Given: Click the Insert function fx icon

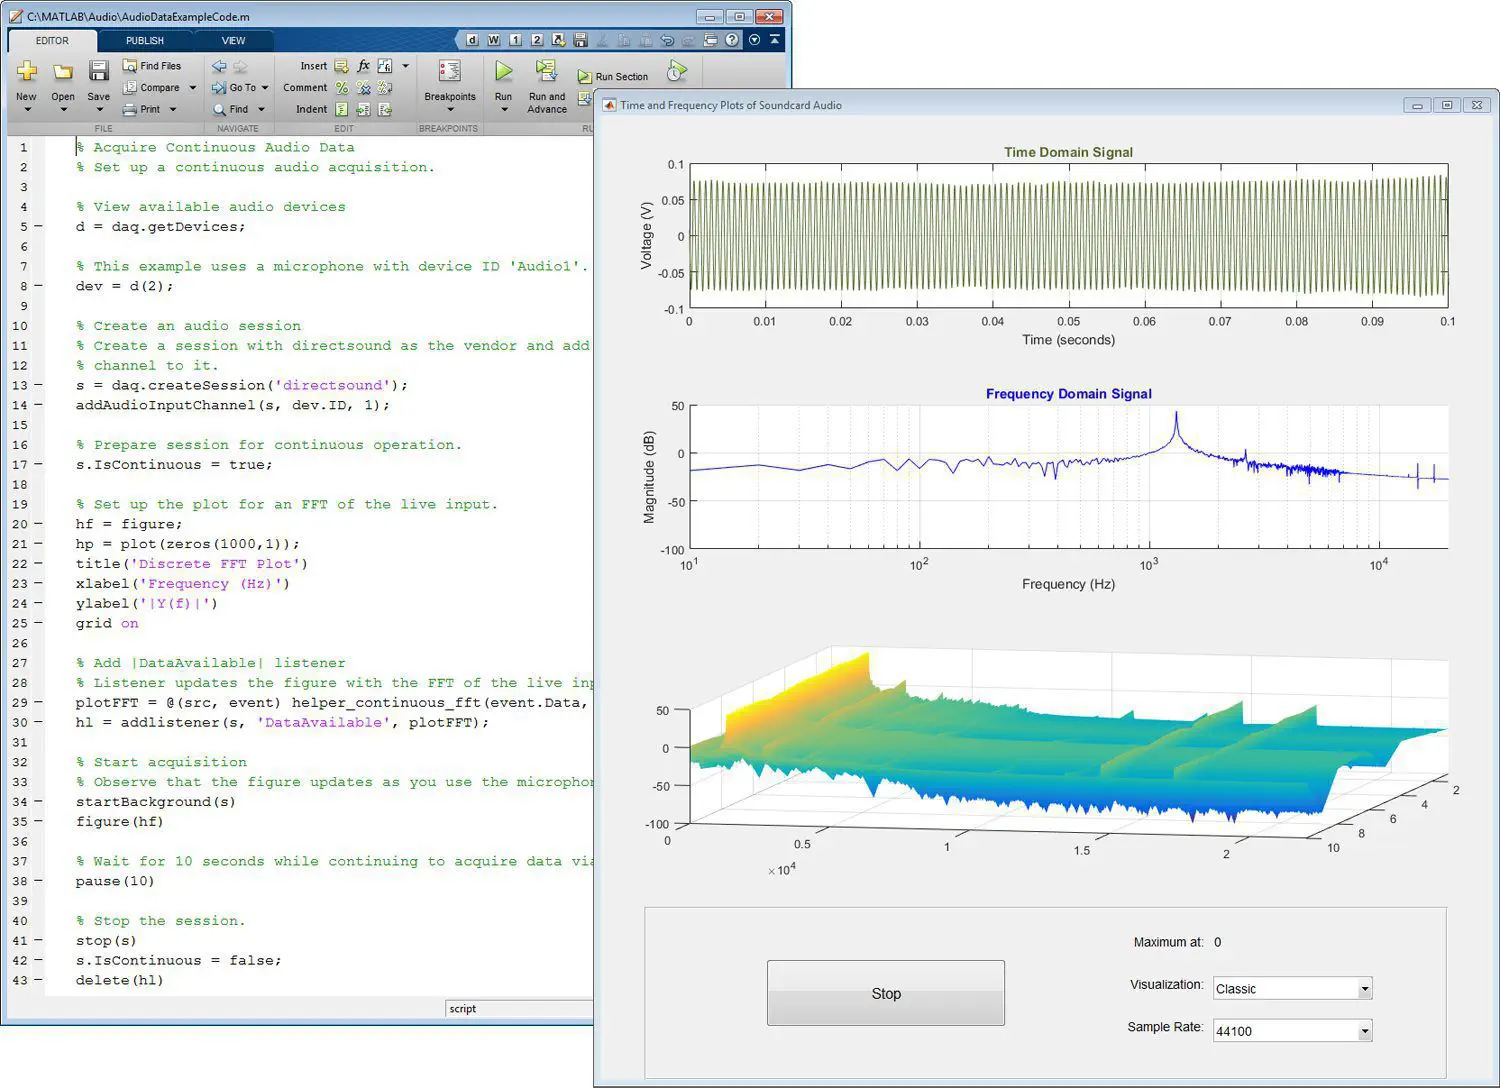Looking at the screenshot, I should pos(363,66).
